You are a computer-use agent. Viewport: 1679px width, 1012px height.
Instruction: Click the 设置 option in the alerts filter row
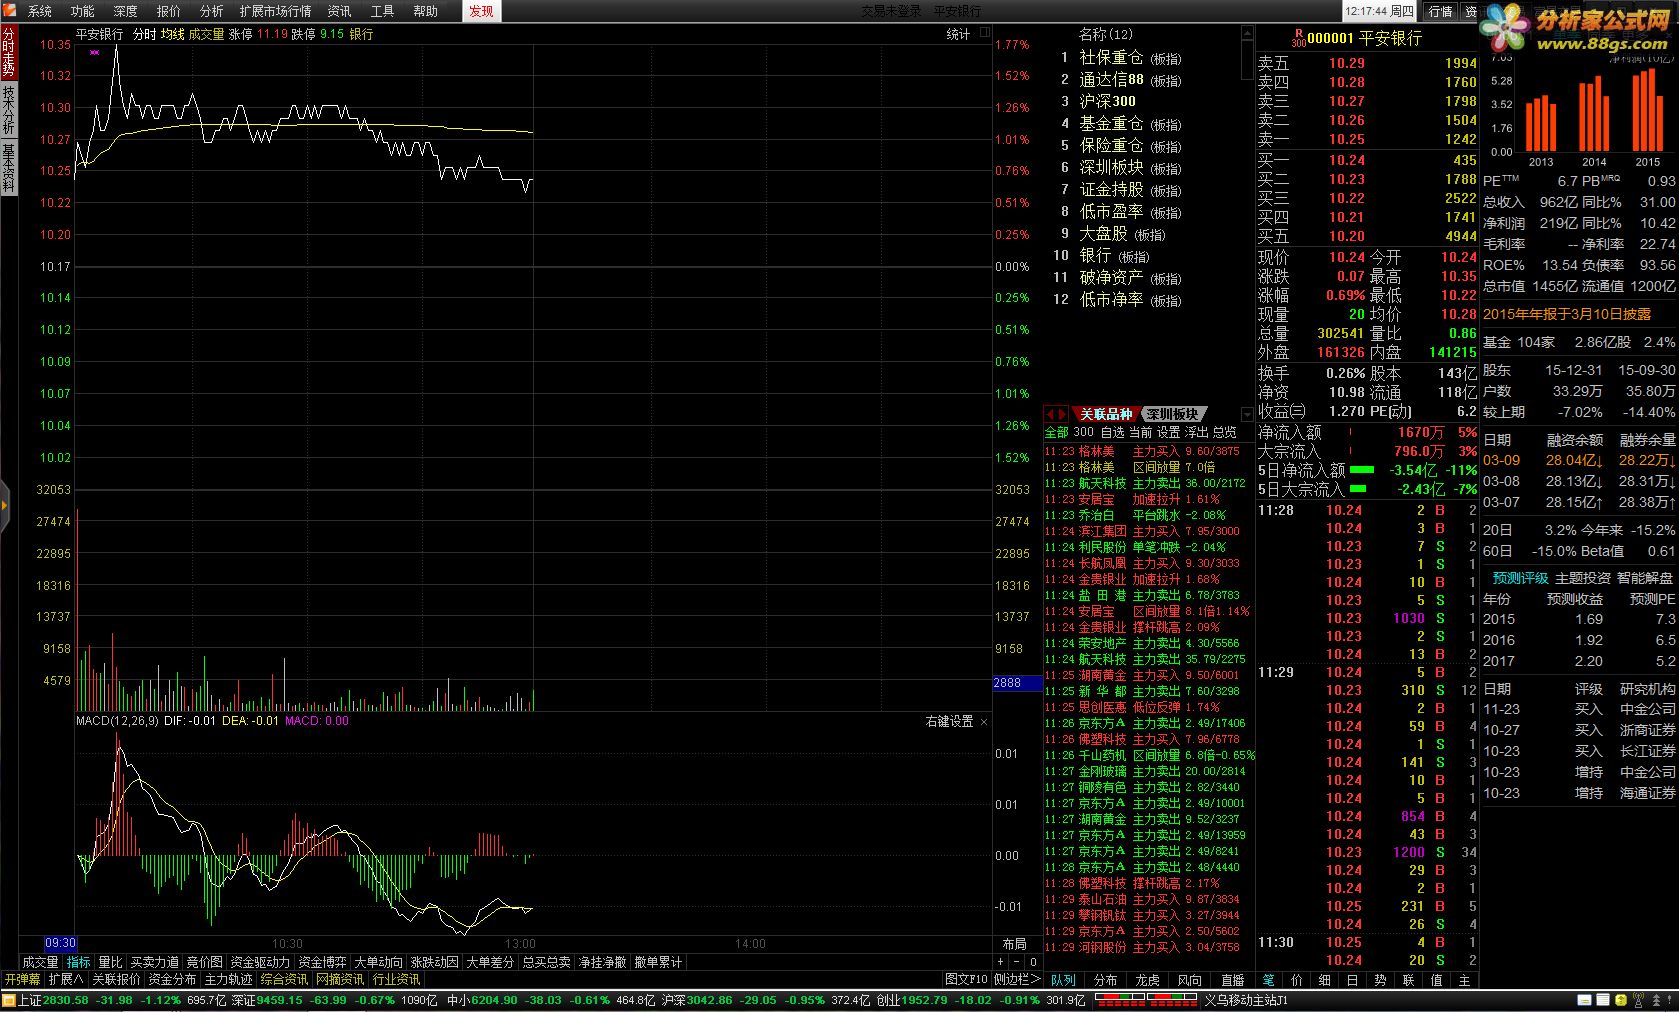point(1168,433)
